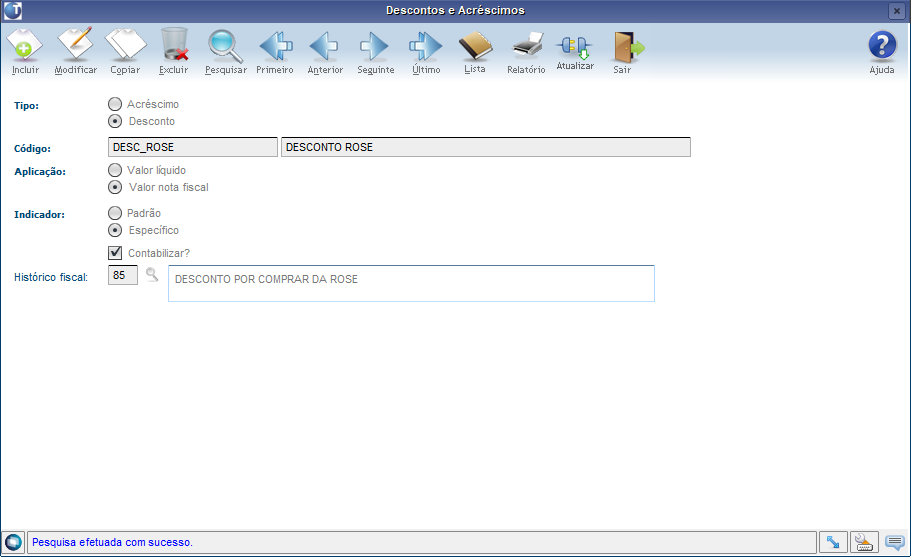Go to Anterior record
This screenshot has width=914, height=557.
pyautogui.click(x=324, y=46)
